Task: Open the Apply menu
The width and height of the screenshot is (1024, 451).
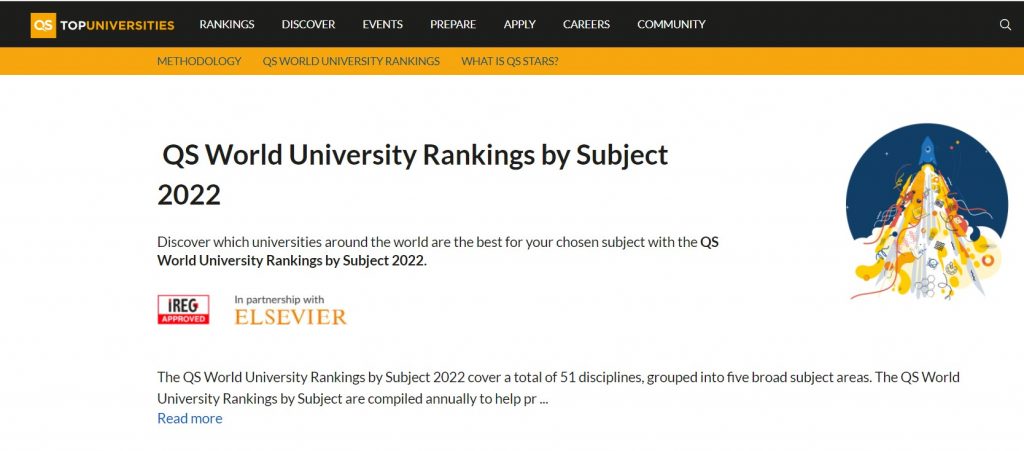Action: [520, 24]
